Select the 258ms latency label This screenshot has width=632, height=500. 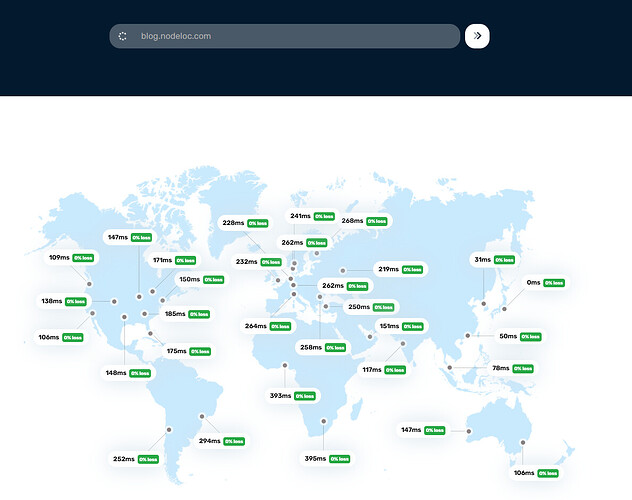311,347
